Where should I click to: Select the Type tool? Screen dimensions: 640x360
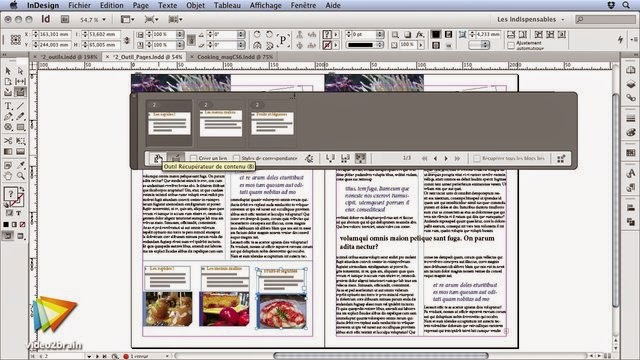[x=8, y=106]
